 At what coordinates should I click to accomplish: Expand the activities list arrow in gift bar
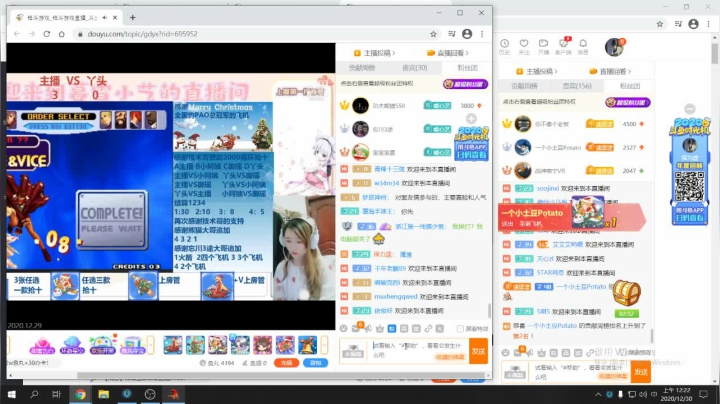[151, 345]
